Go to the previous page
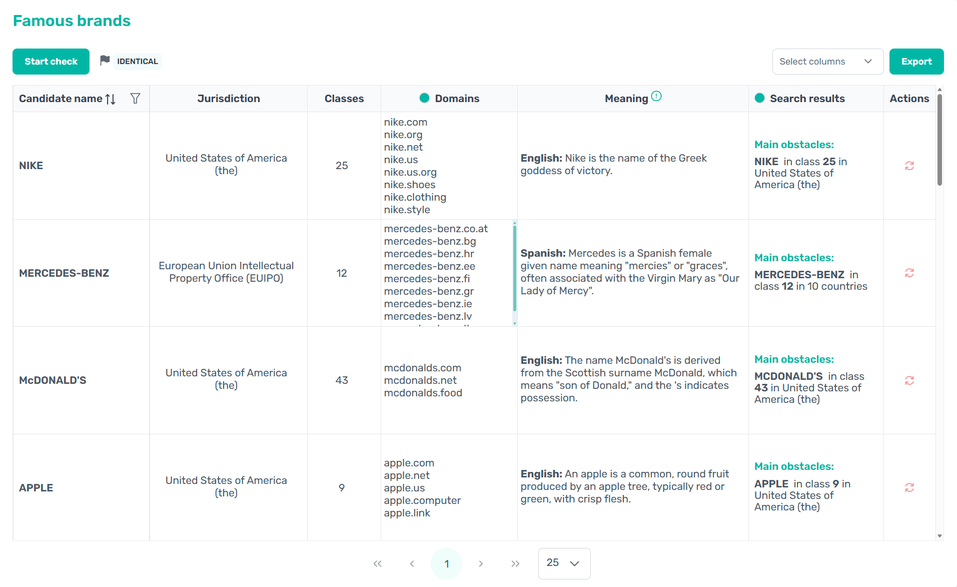Screen dimensions: 957x587 pos(412,564)
